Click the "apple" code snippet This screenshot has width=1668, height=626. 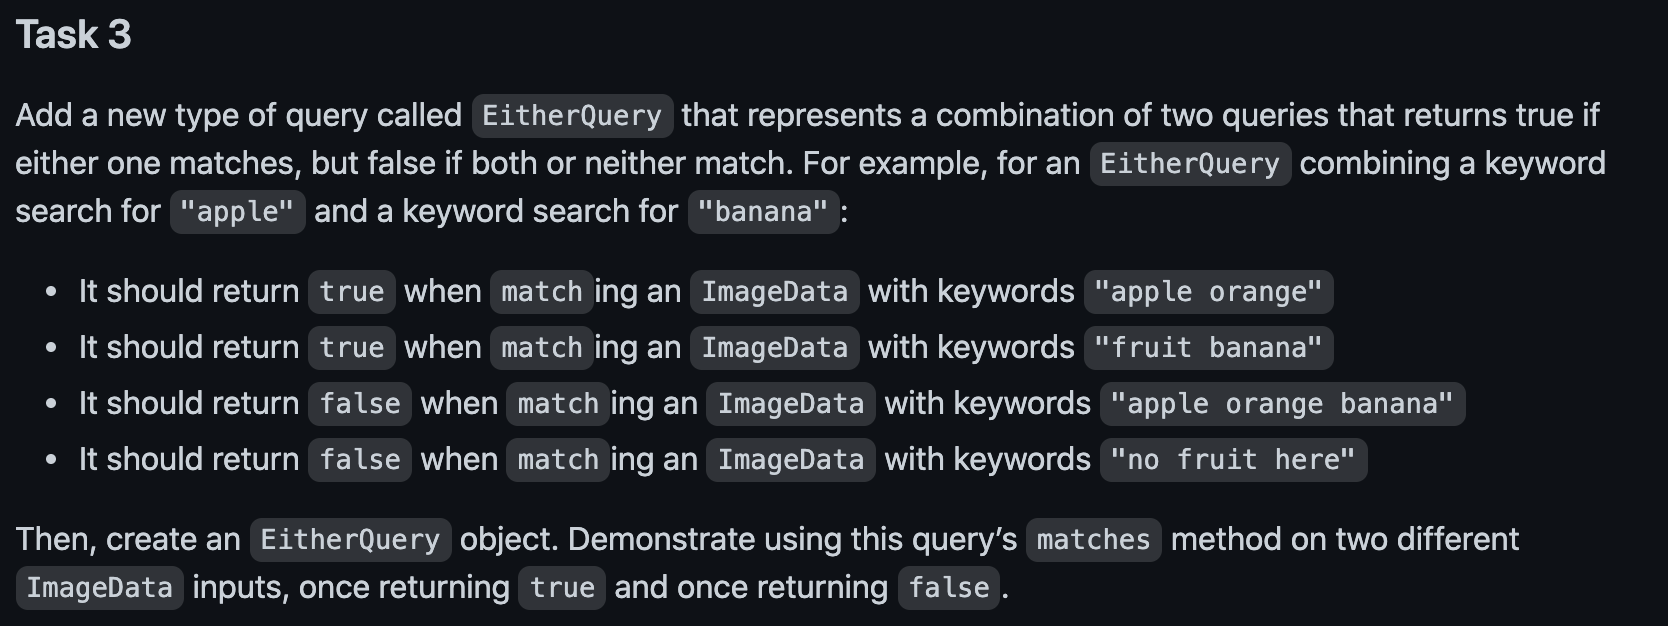click(237, 212)
